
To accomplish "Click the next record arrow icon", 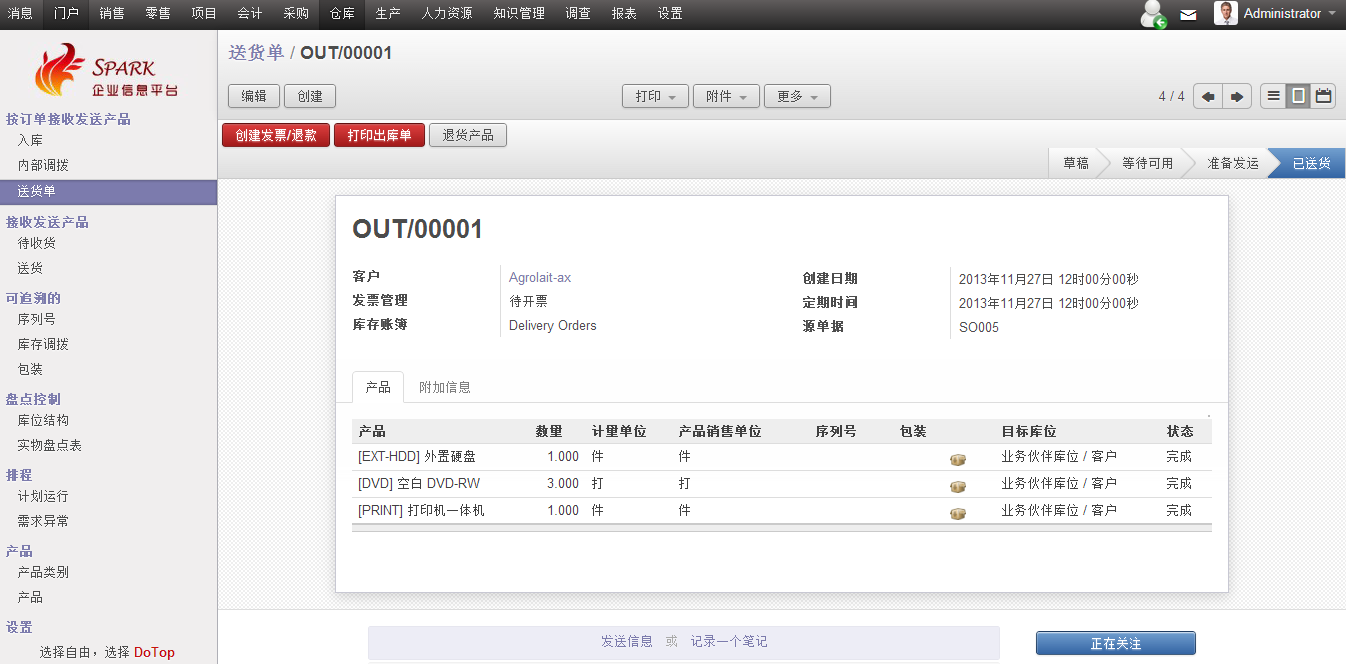I will (x=1237, y=97).
